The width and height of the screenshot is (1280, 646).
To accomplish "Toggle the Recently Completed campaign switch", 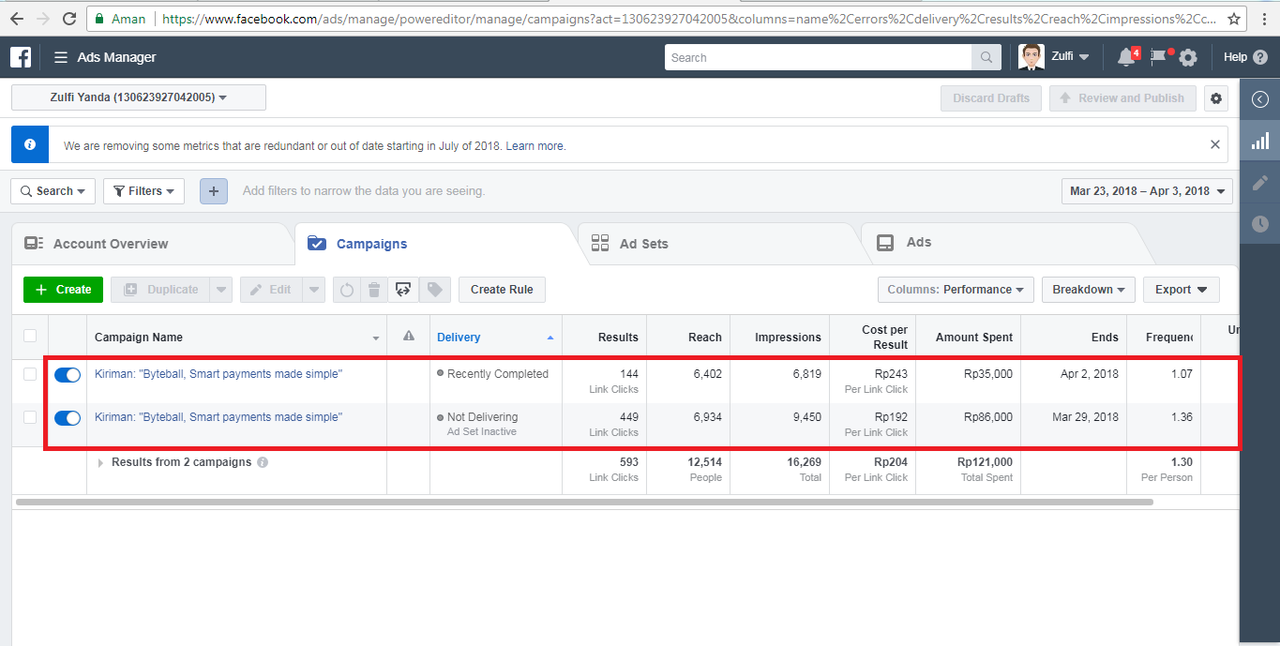I will coord(67,374).
